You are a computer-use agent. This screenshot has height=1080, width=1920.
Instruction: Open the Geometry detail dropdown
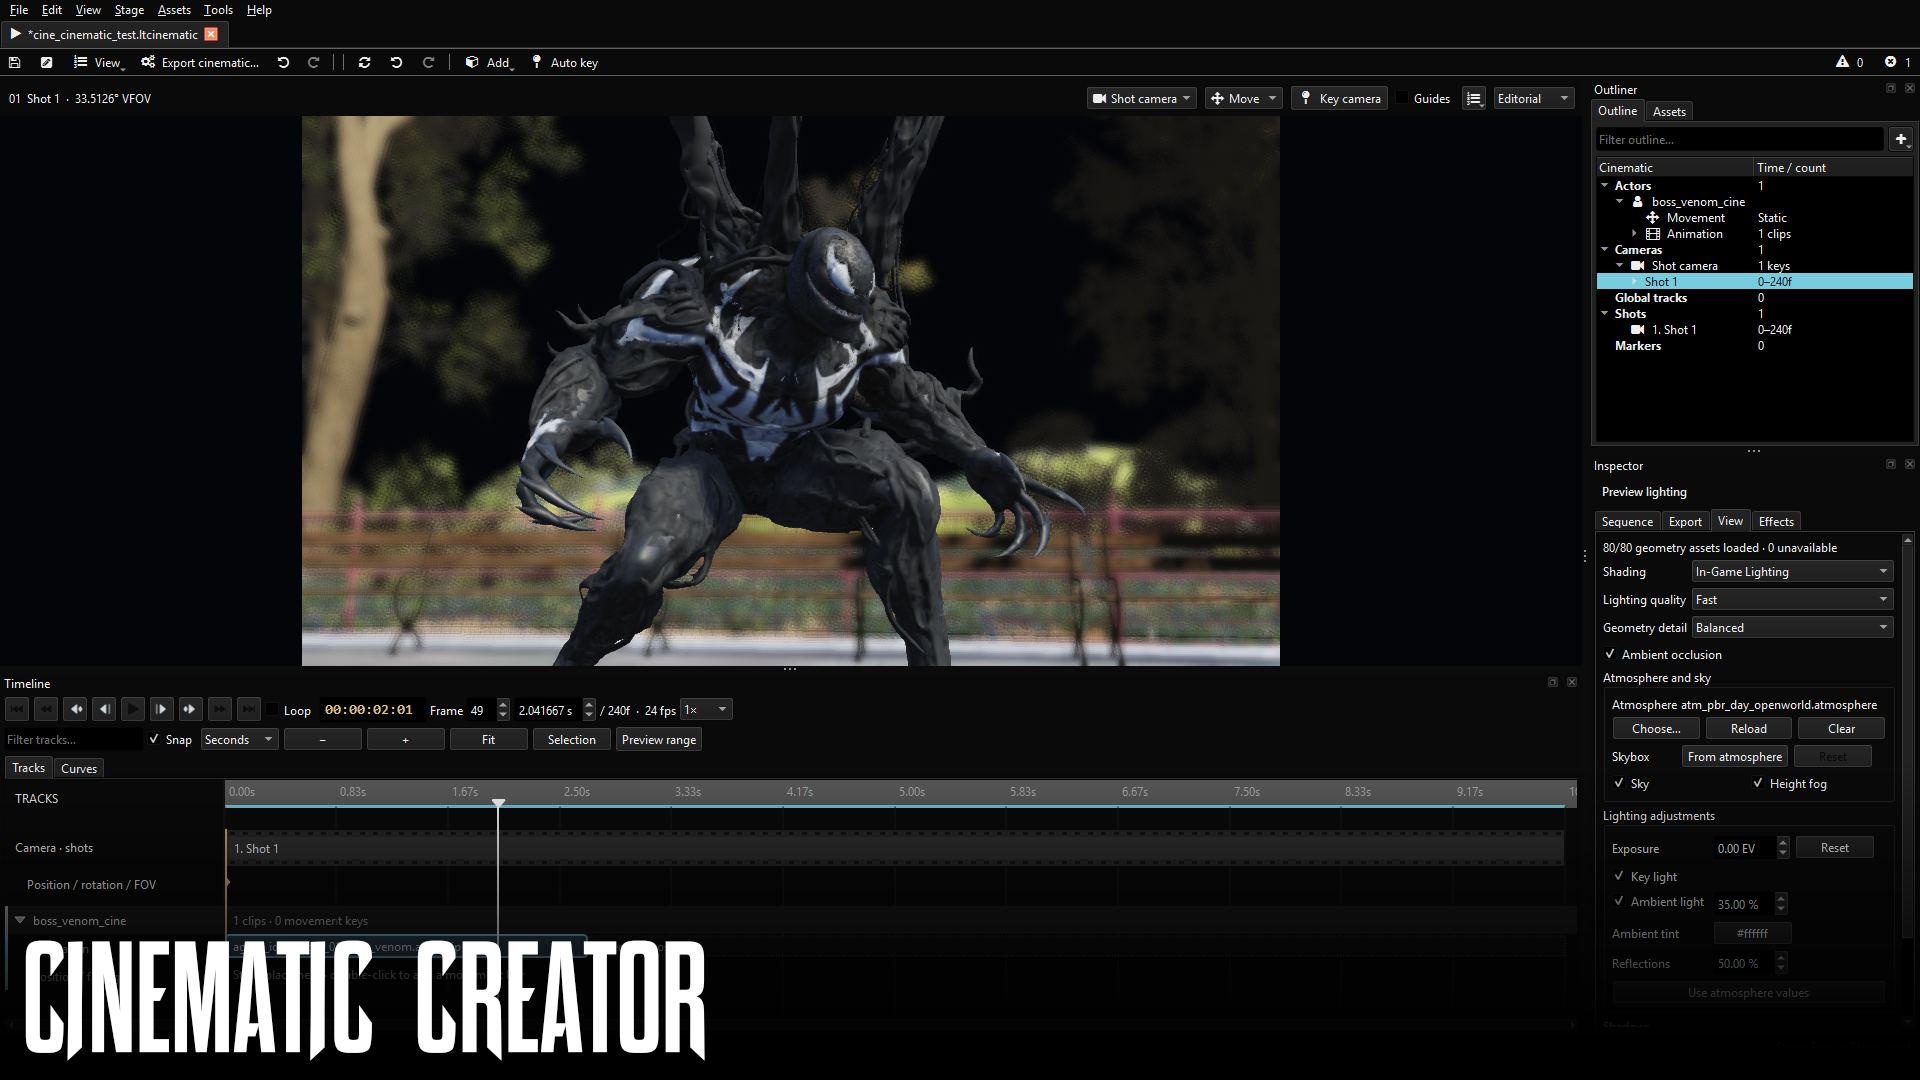pyautogui.click(x=1792, y=627)
